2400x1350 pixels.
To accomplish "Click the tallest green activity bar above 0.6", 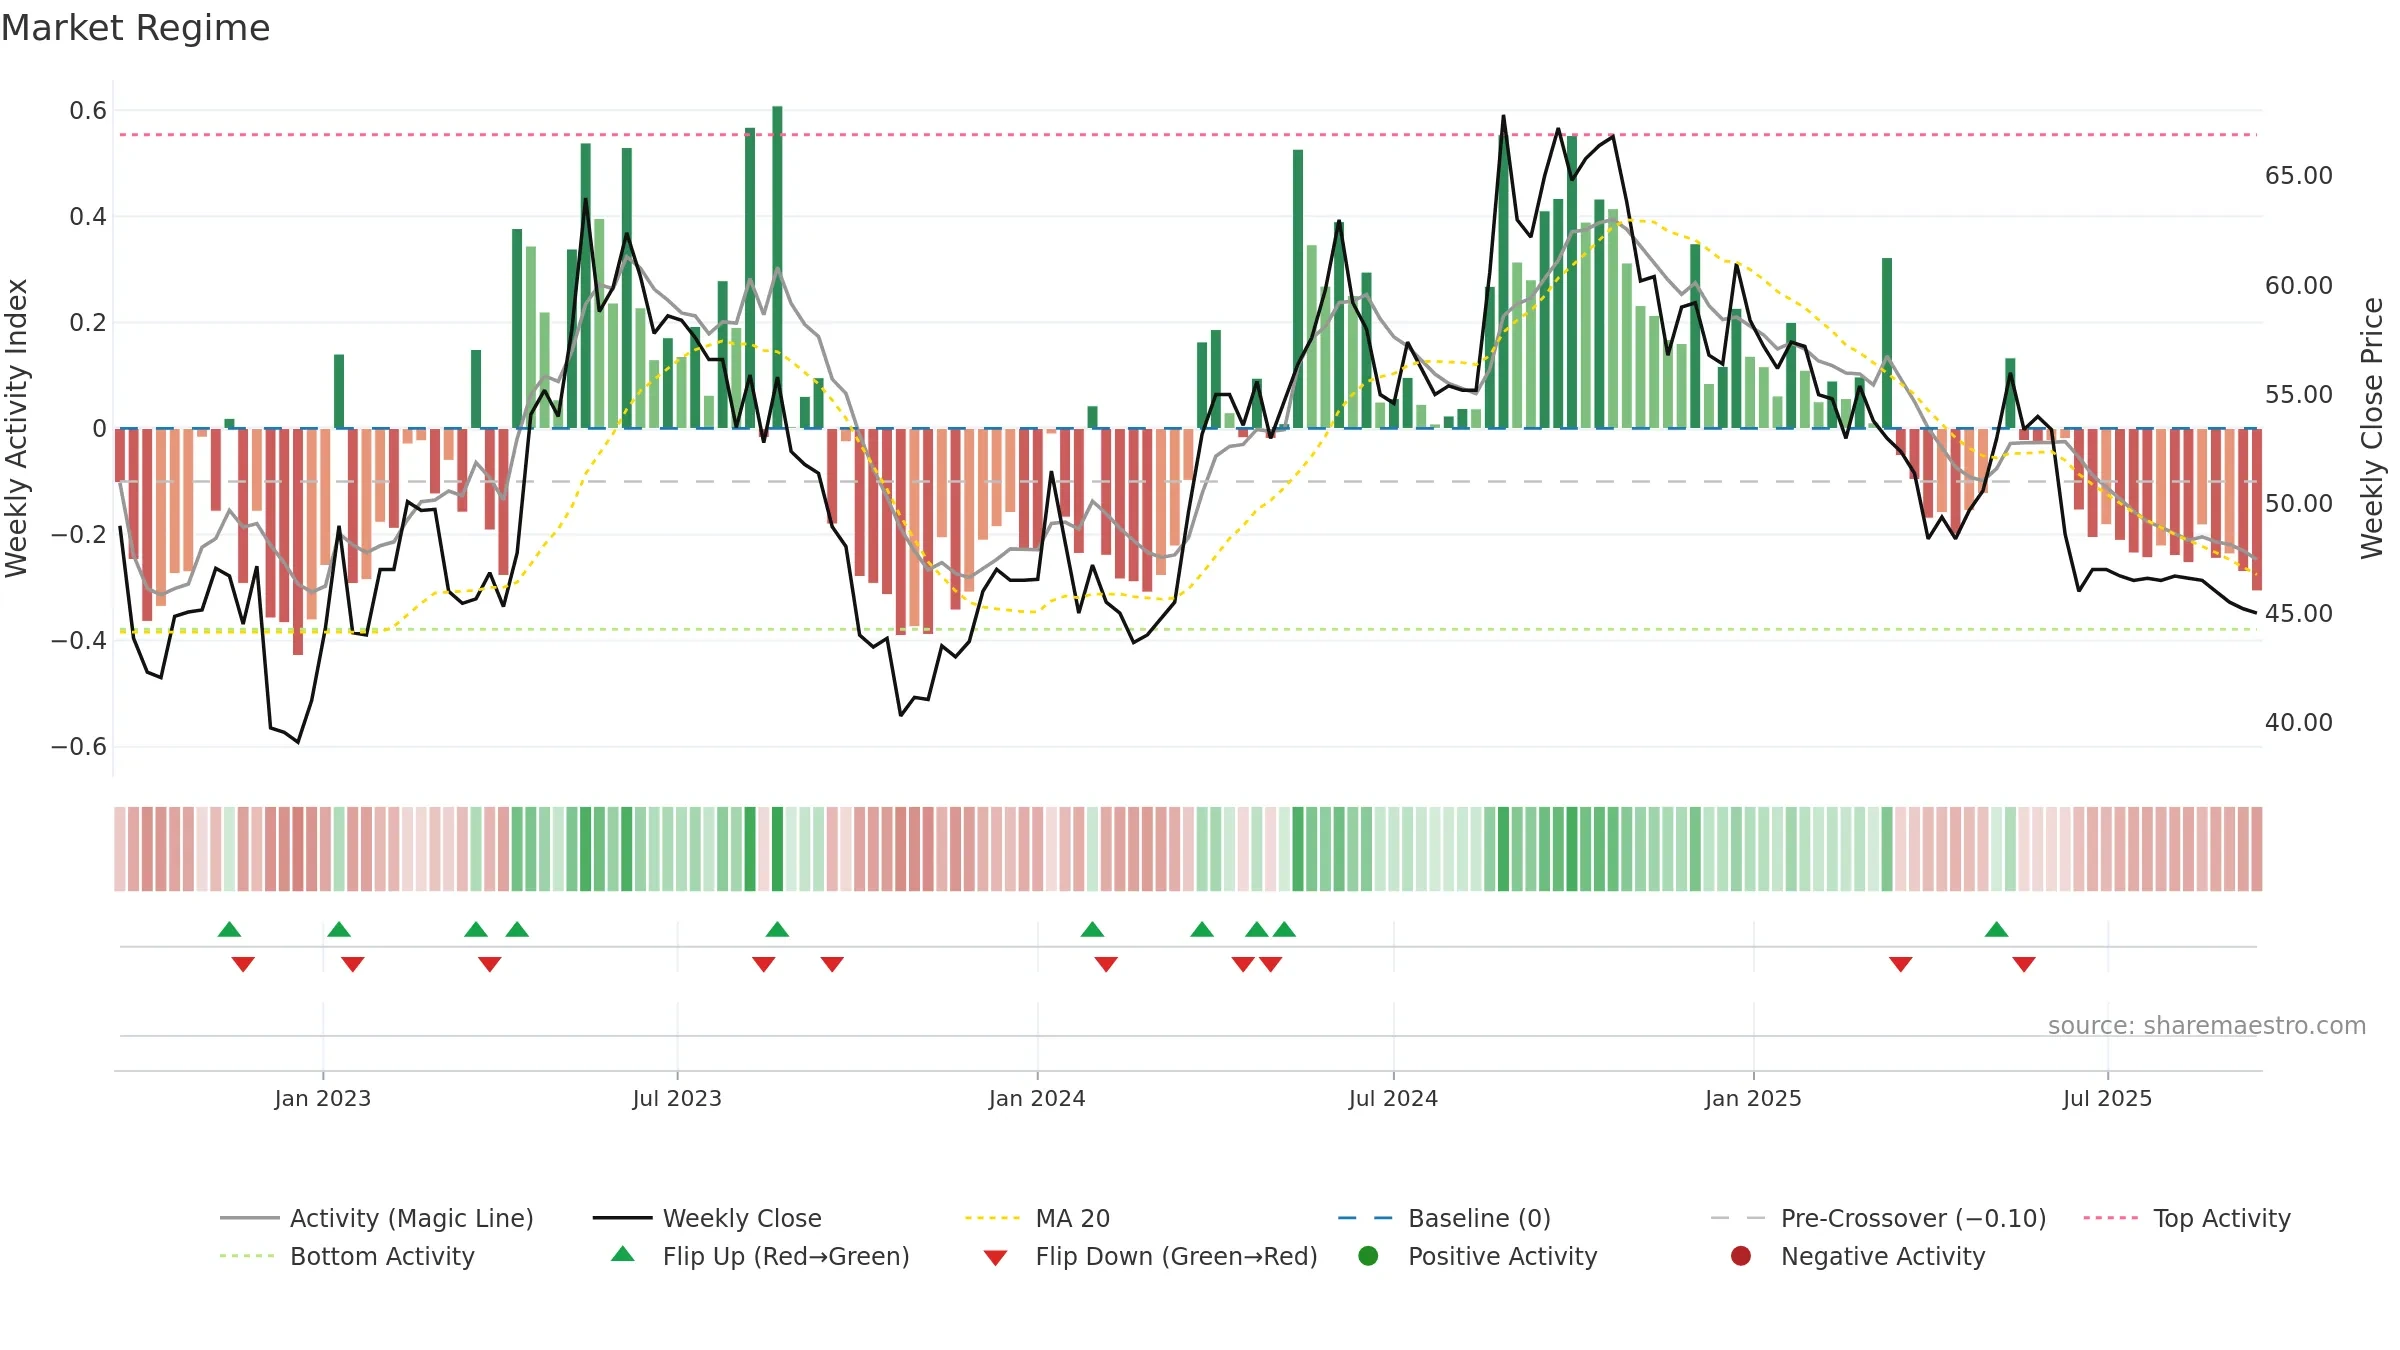I will [777, 267].
